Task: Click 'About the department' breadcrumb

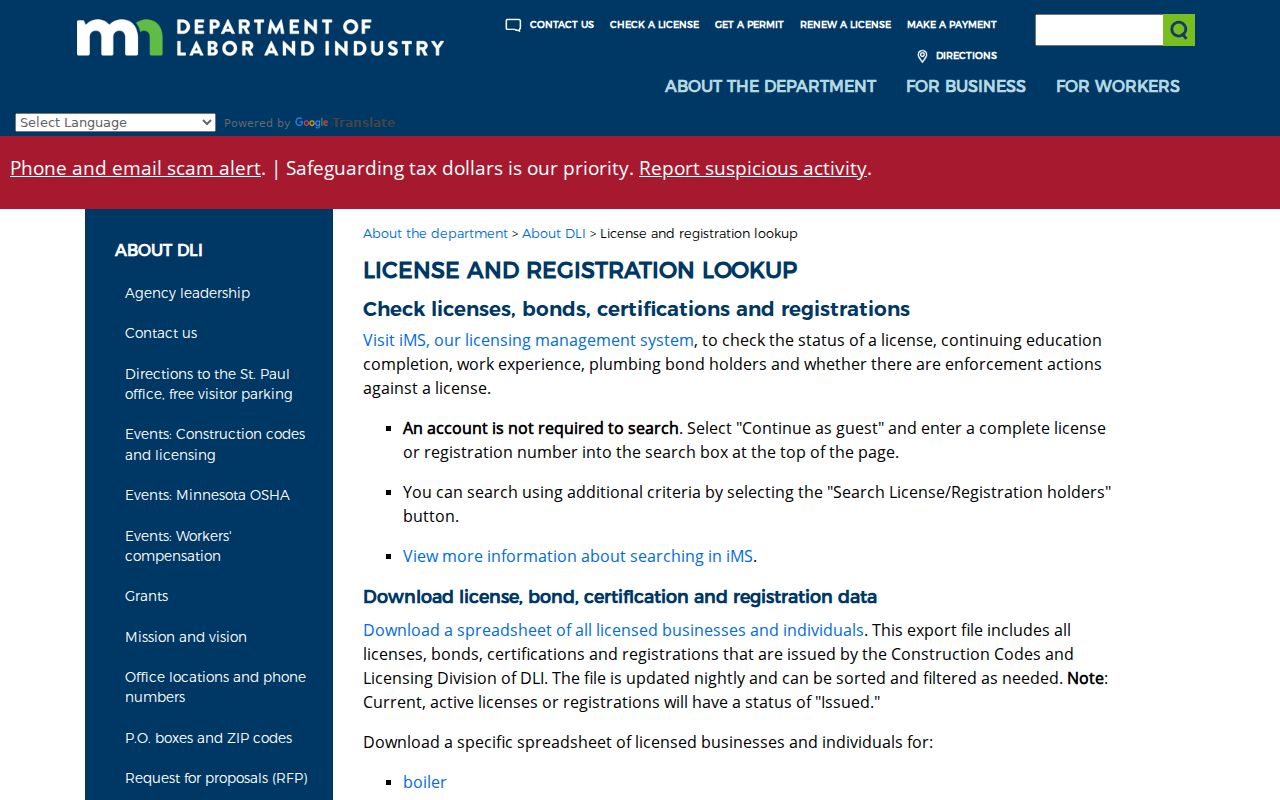Action: (x=435, y=233)
